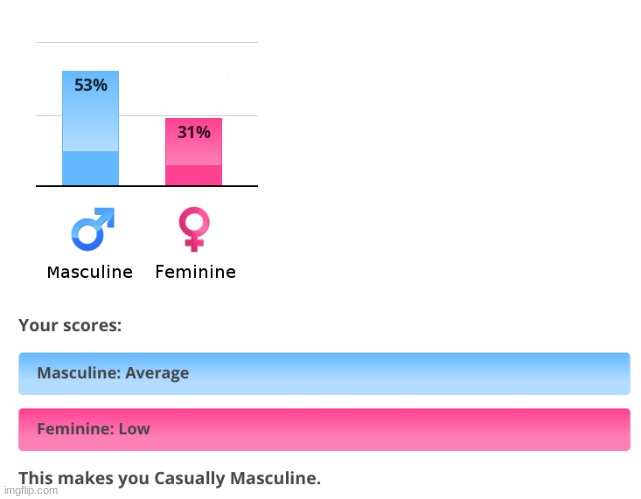The width and height of the screenshot is (641, 499).
Task: Open the imgflip.com watermark link
Action: (31, 490)
